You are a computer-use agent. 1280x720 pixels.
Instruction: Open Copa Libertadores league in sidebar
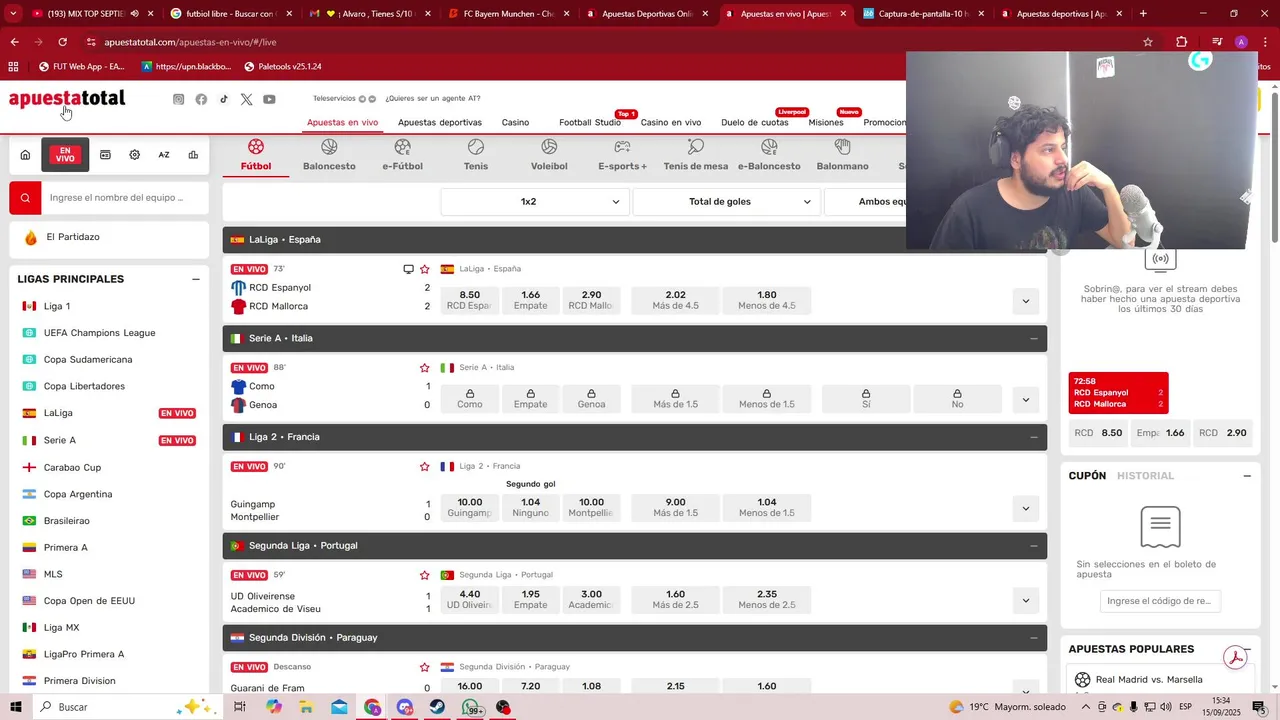[84, 386]
